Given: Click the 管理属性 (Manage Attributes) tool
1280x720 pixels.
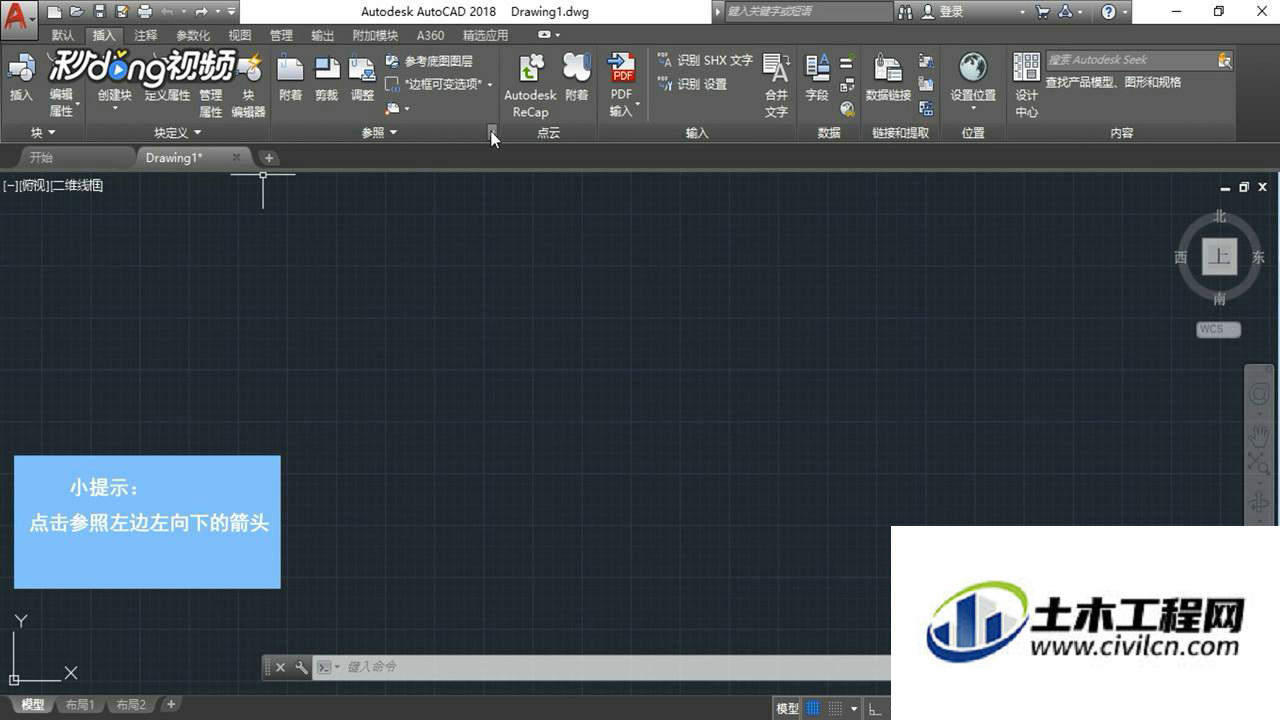Looking at the screenshot, I should 211,103.
